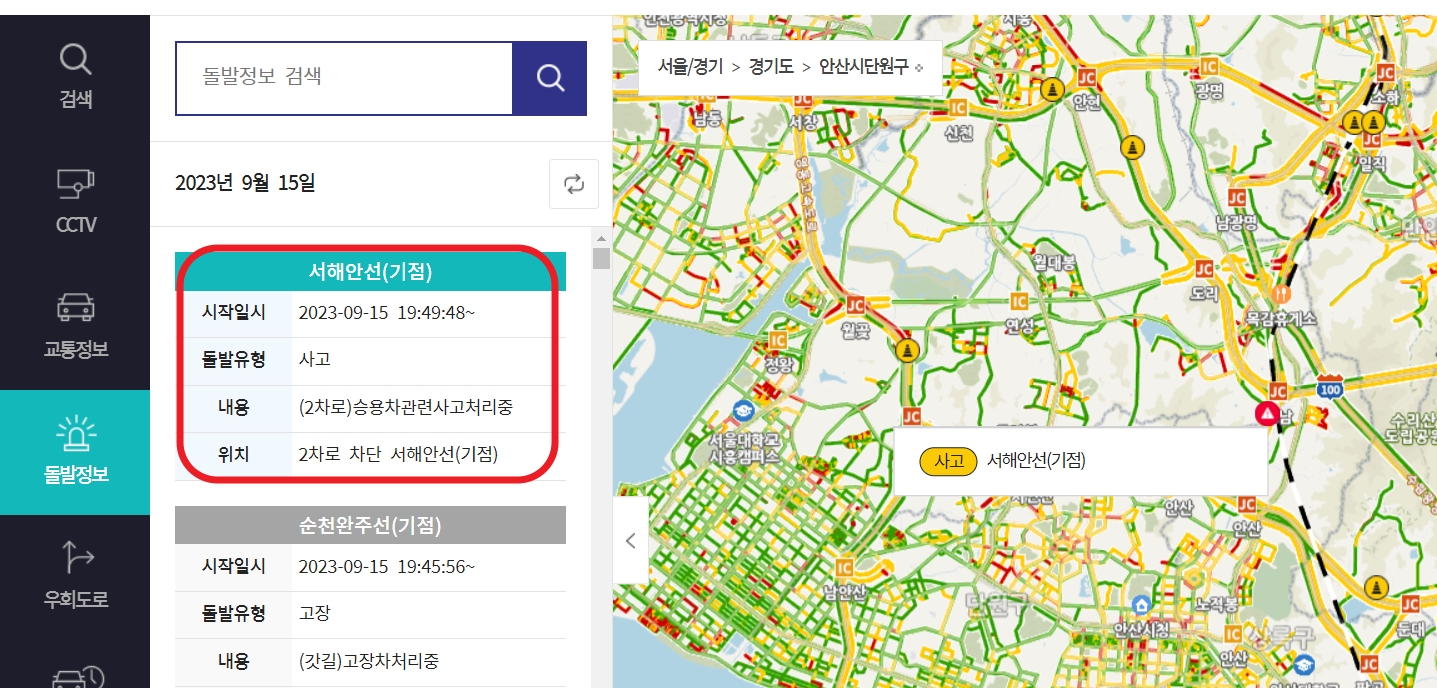
Task: Click the 돌발정보 검색 input field
Action: [340, 78]
